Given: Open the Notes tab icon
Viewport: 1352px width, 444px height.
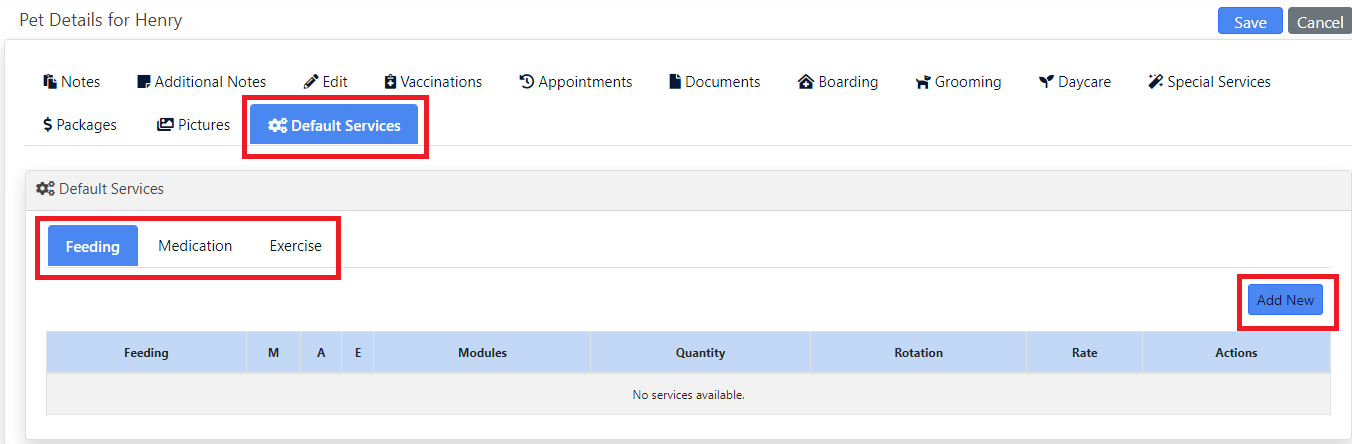Looking at the screenshot, I should tap(50, 82).
